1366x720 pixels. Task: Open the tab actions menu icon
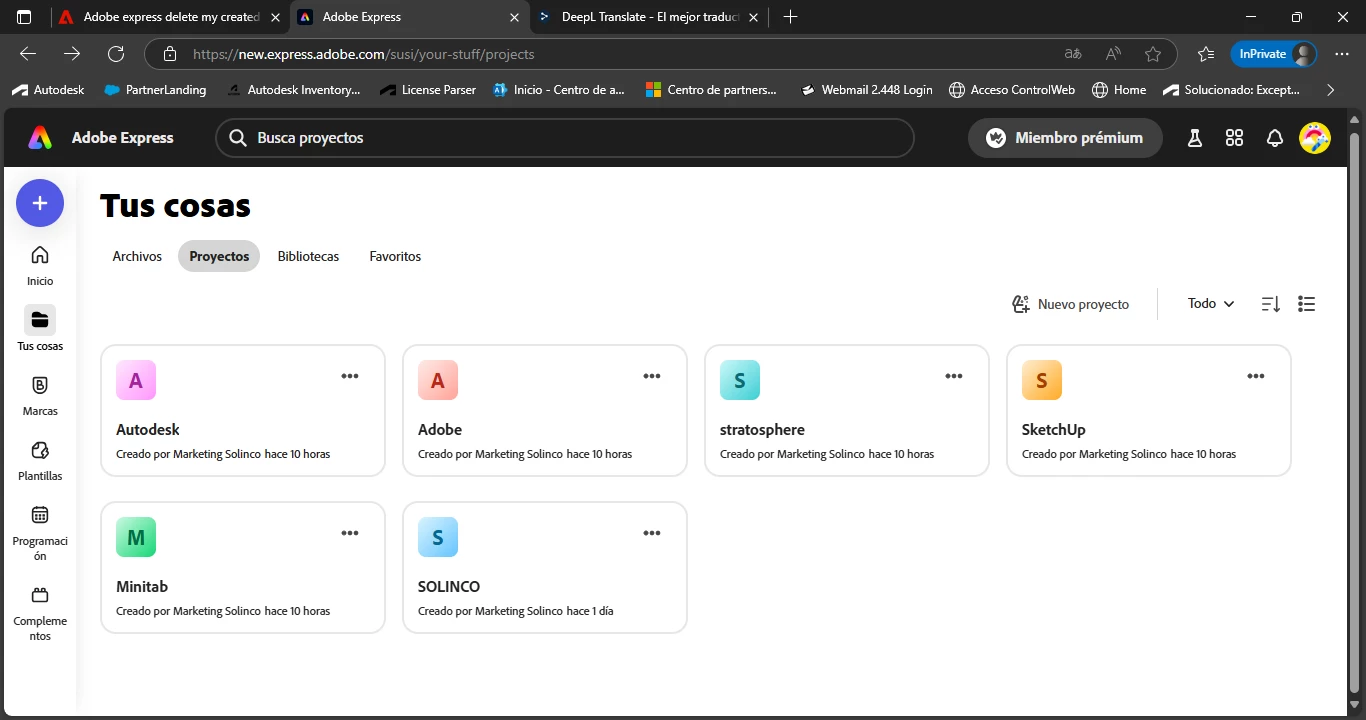24,17
